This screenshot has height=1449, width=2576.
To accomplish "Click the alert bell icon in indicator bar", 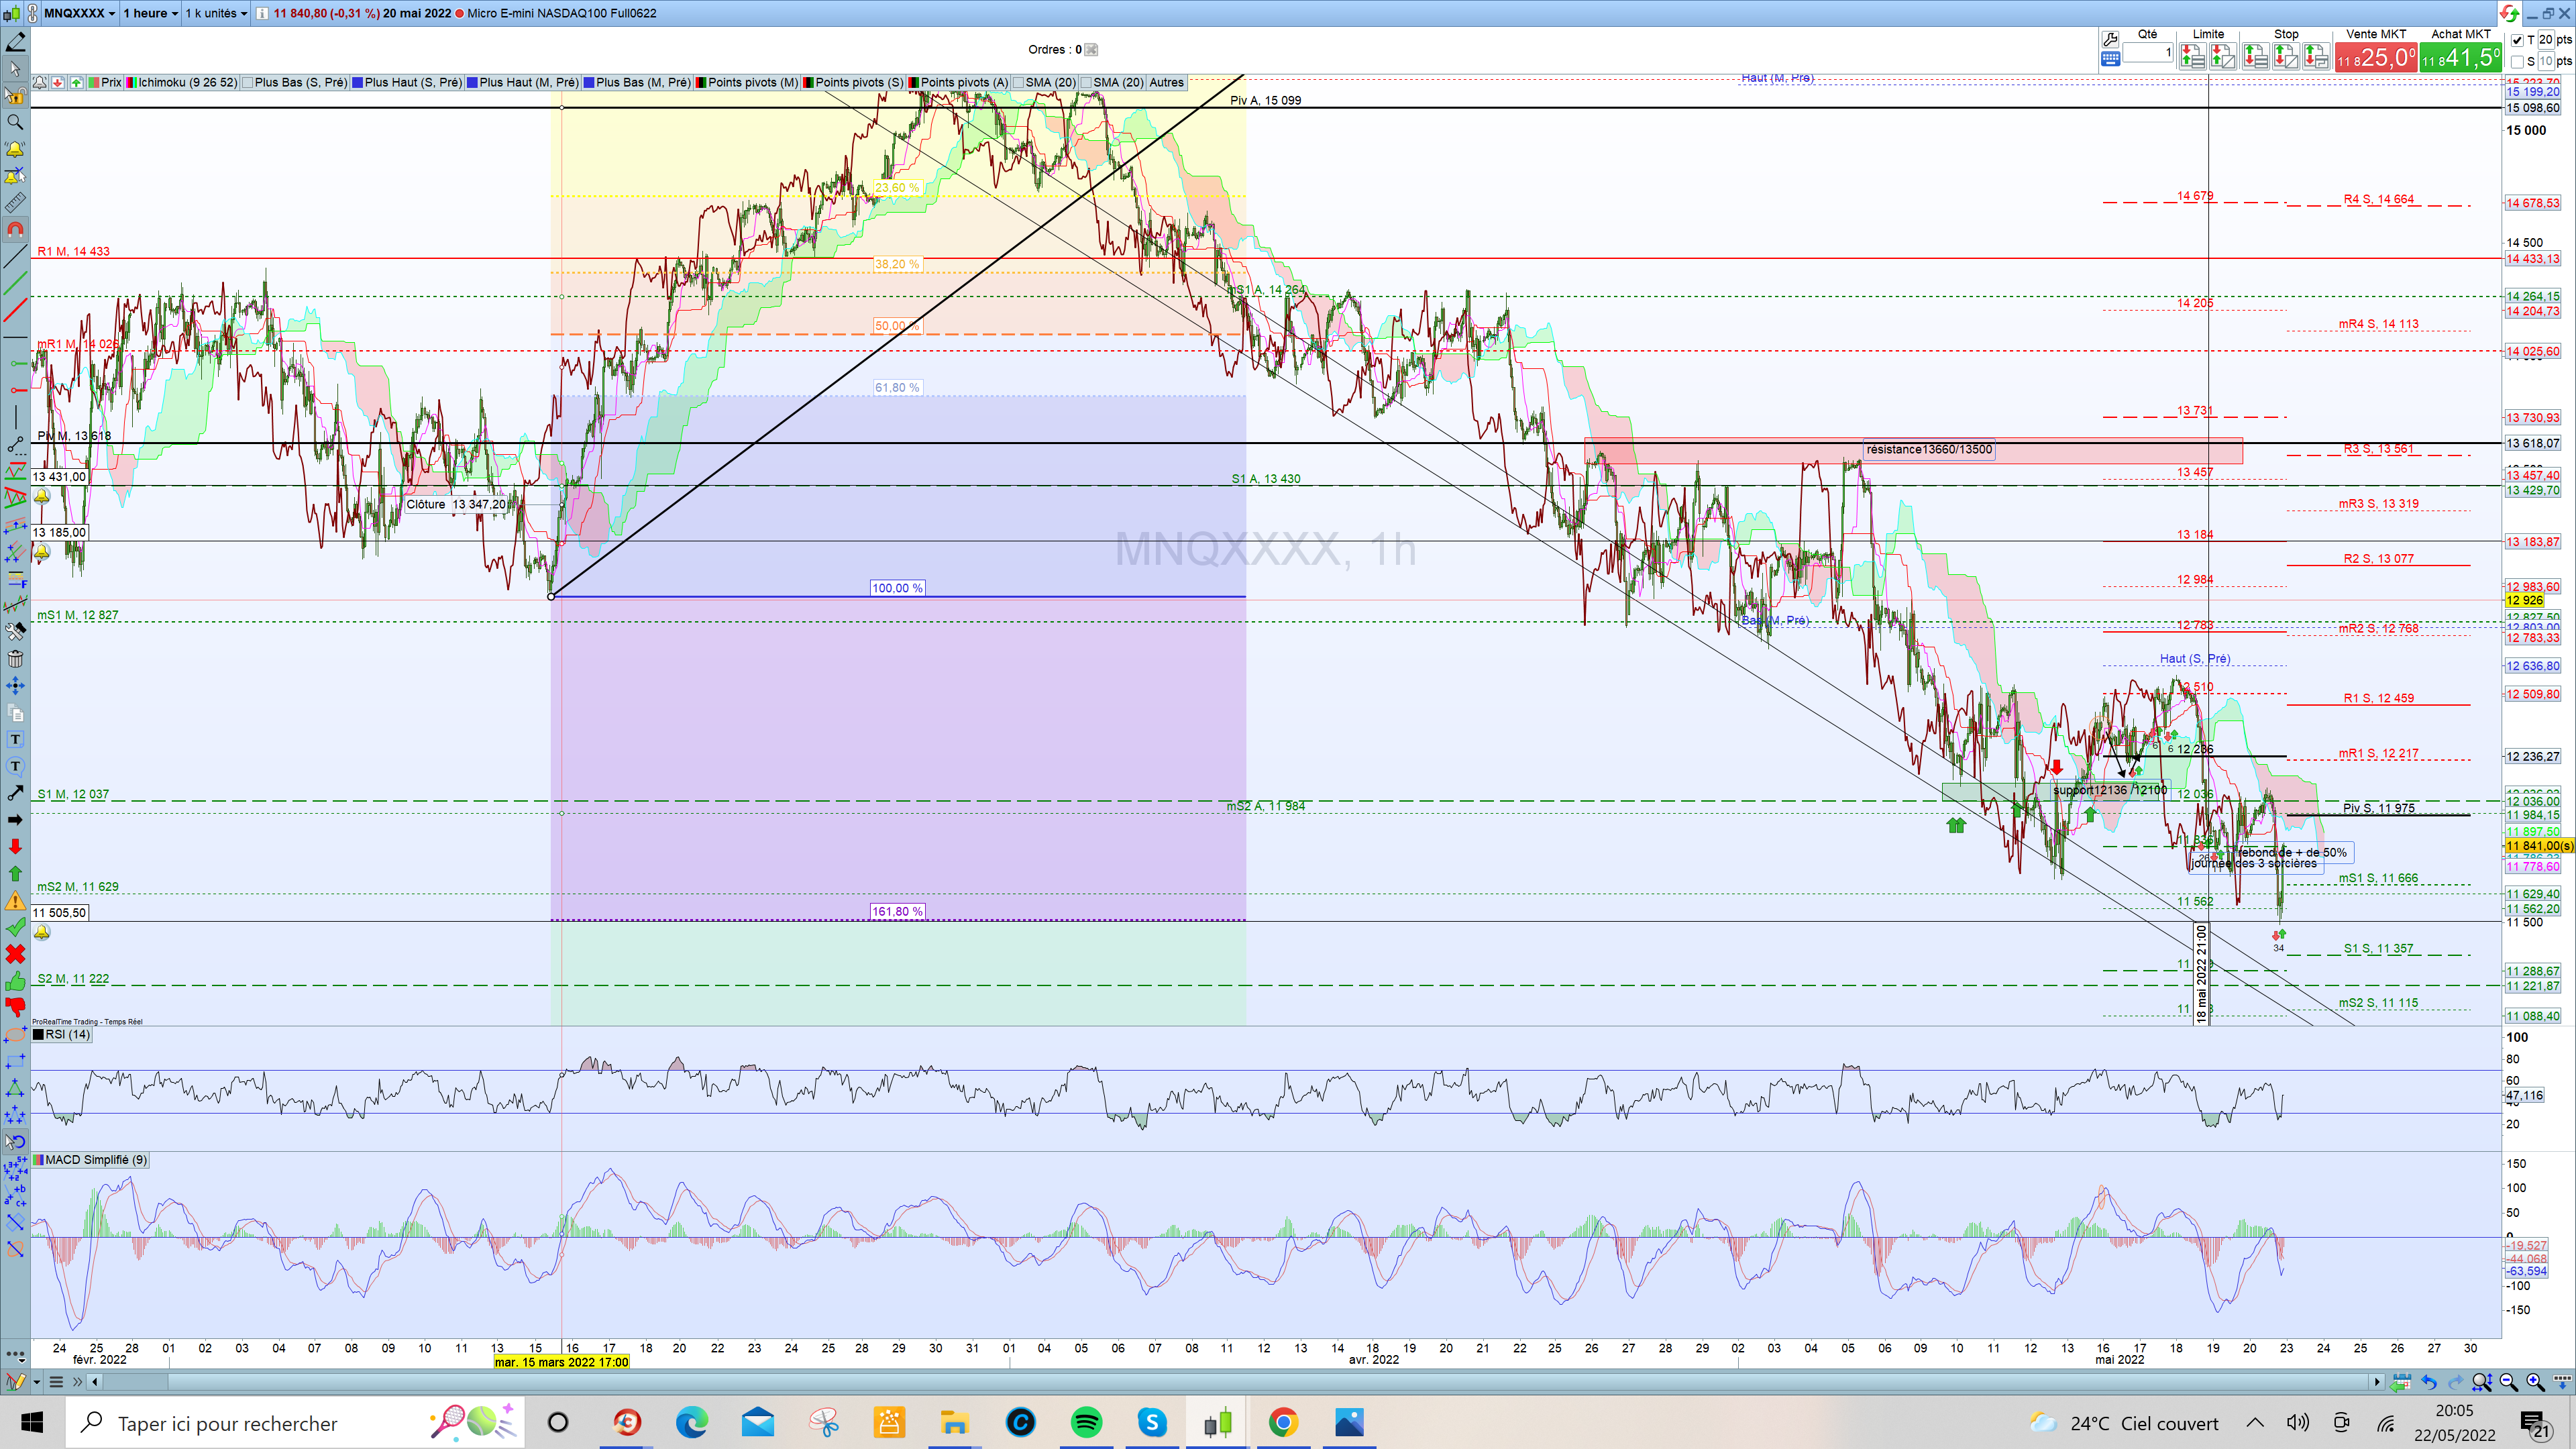I will 40,83.
